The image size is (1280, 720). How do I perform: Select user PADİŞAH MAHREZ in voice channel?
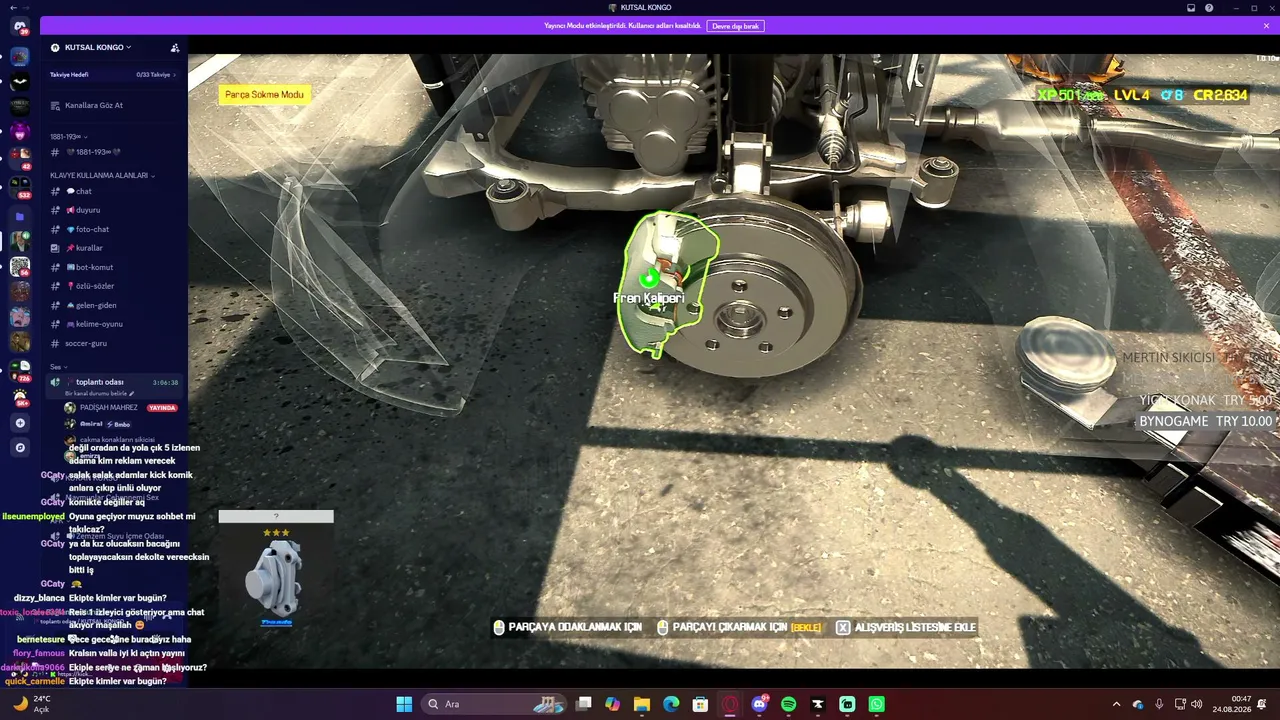[108, 408]
